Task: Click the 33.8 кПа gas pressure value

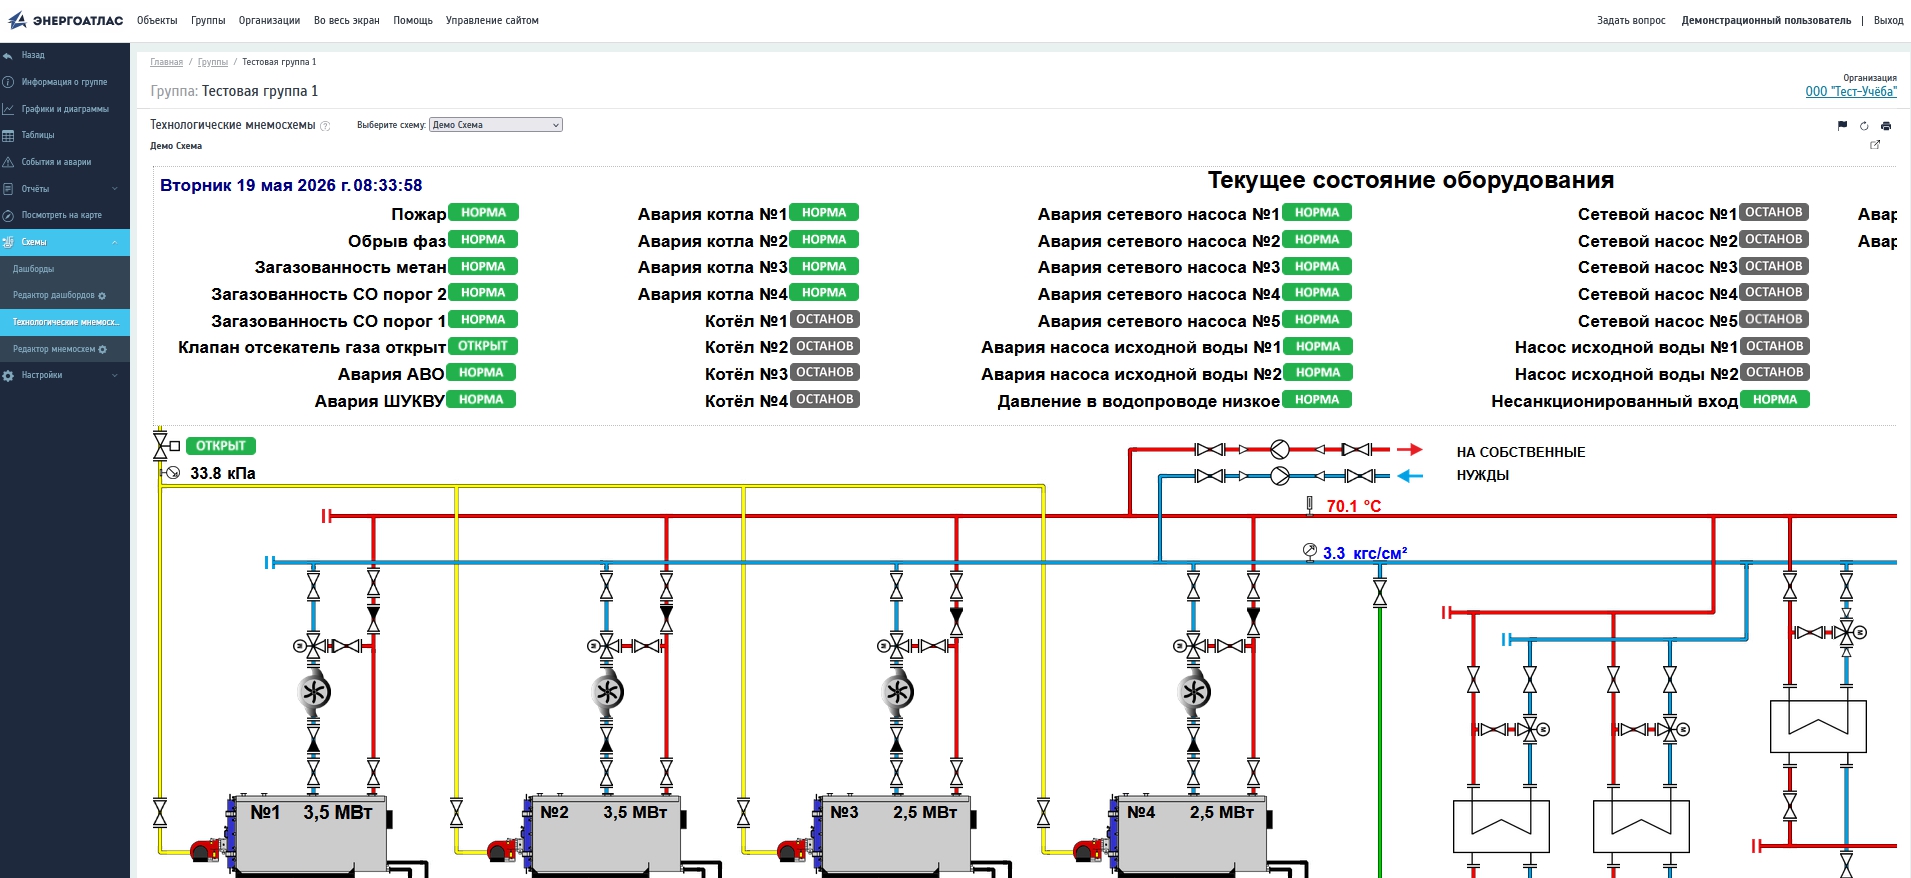Action: [223, 473]
